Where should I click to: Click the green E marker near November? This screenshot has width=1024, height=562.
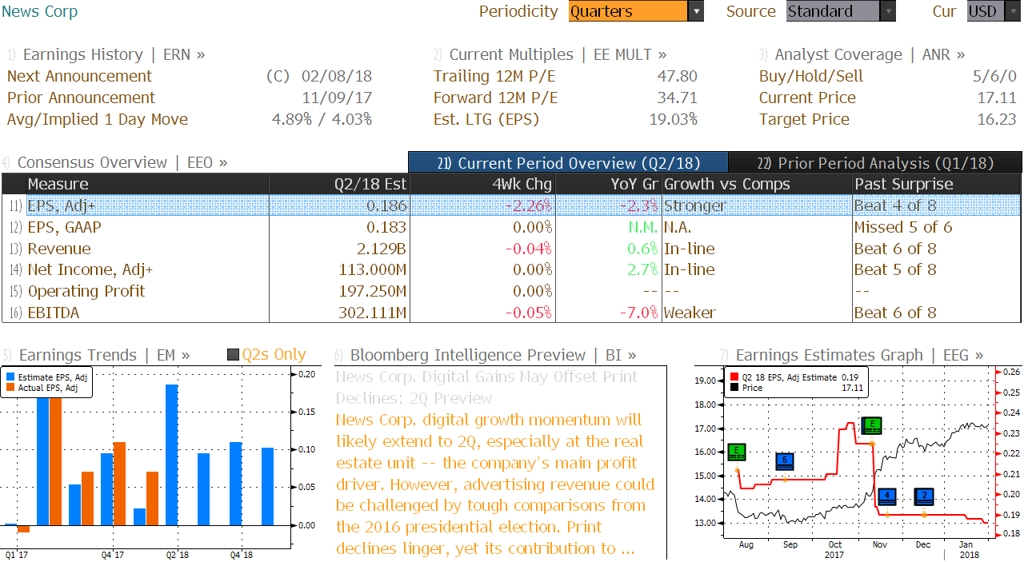coord(872,426)
